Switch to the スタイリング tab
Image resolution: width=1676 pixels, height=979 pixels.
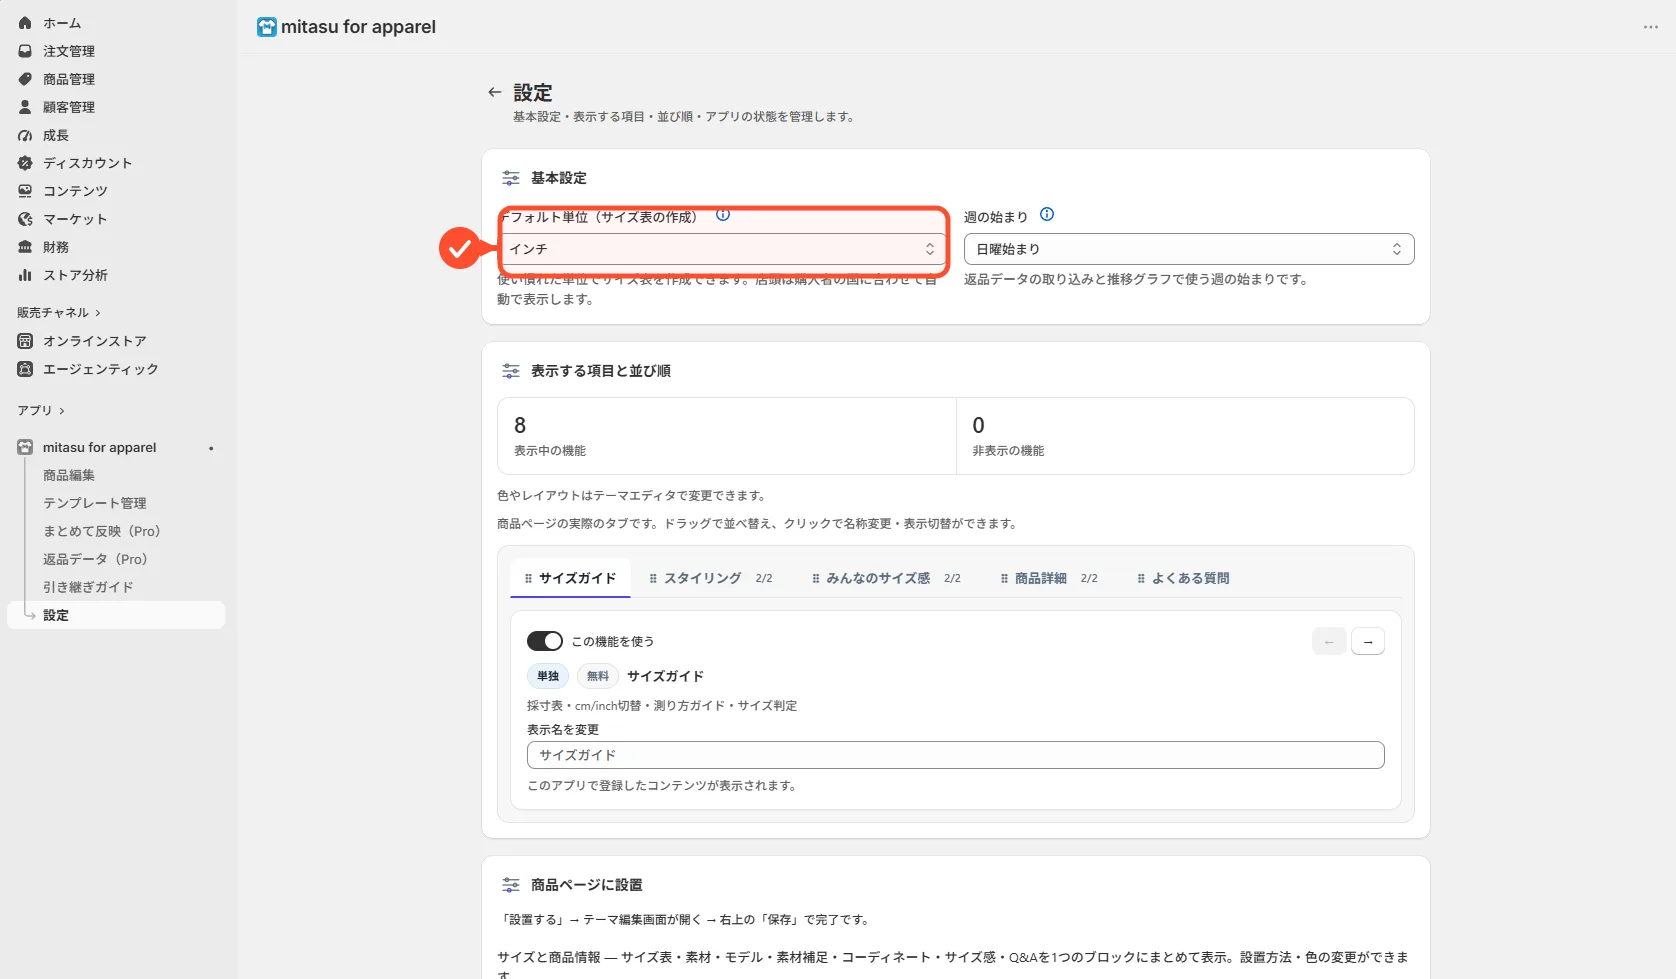pos(710,578)
